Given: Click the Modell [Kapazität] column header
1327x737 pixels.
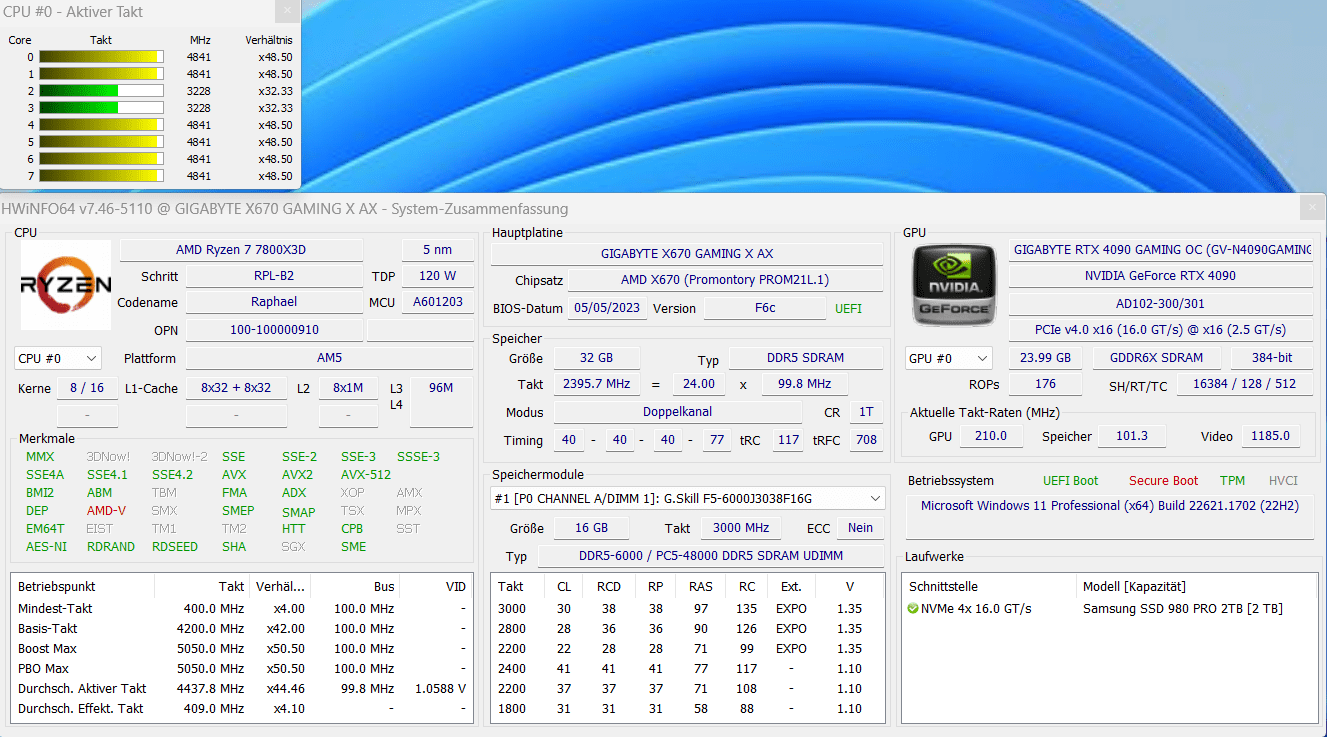Looking at the screenshot, I should tap(1134, 587).
